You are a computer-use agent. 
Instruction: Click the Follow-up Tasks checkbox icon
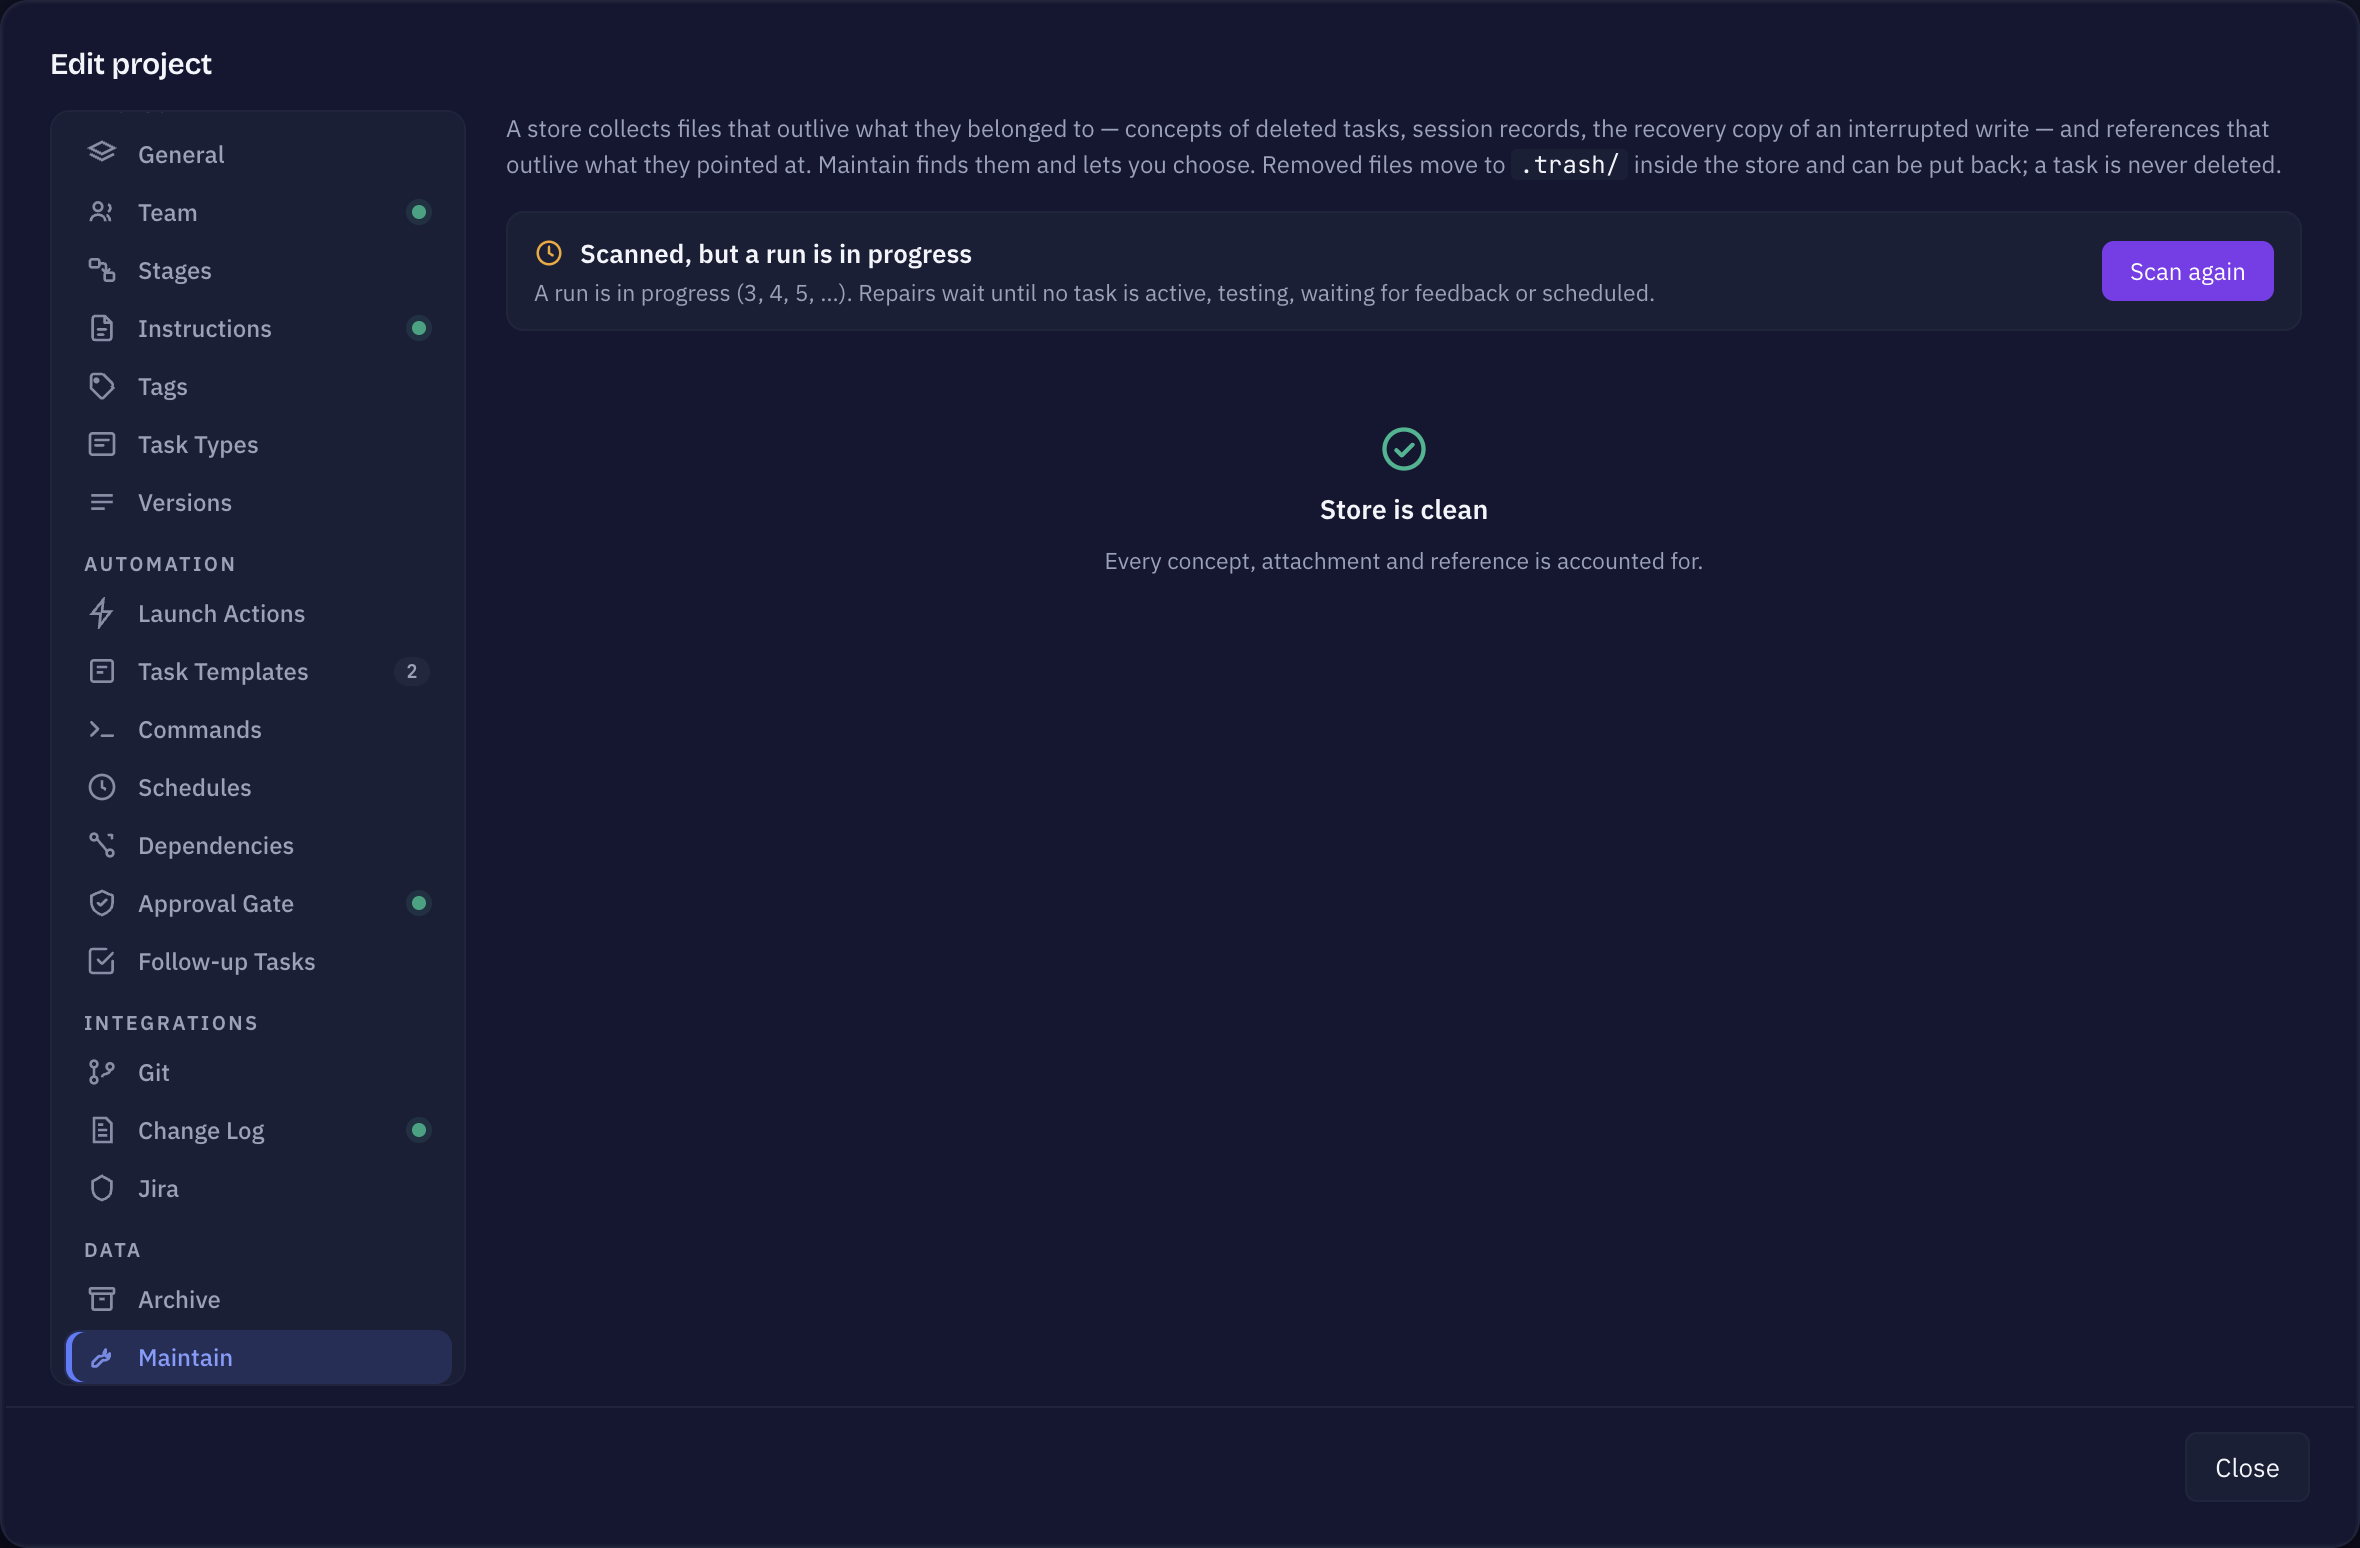(101, 961)
